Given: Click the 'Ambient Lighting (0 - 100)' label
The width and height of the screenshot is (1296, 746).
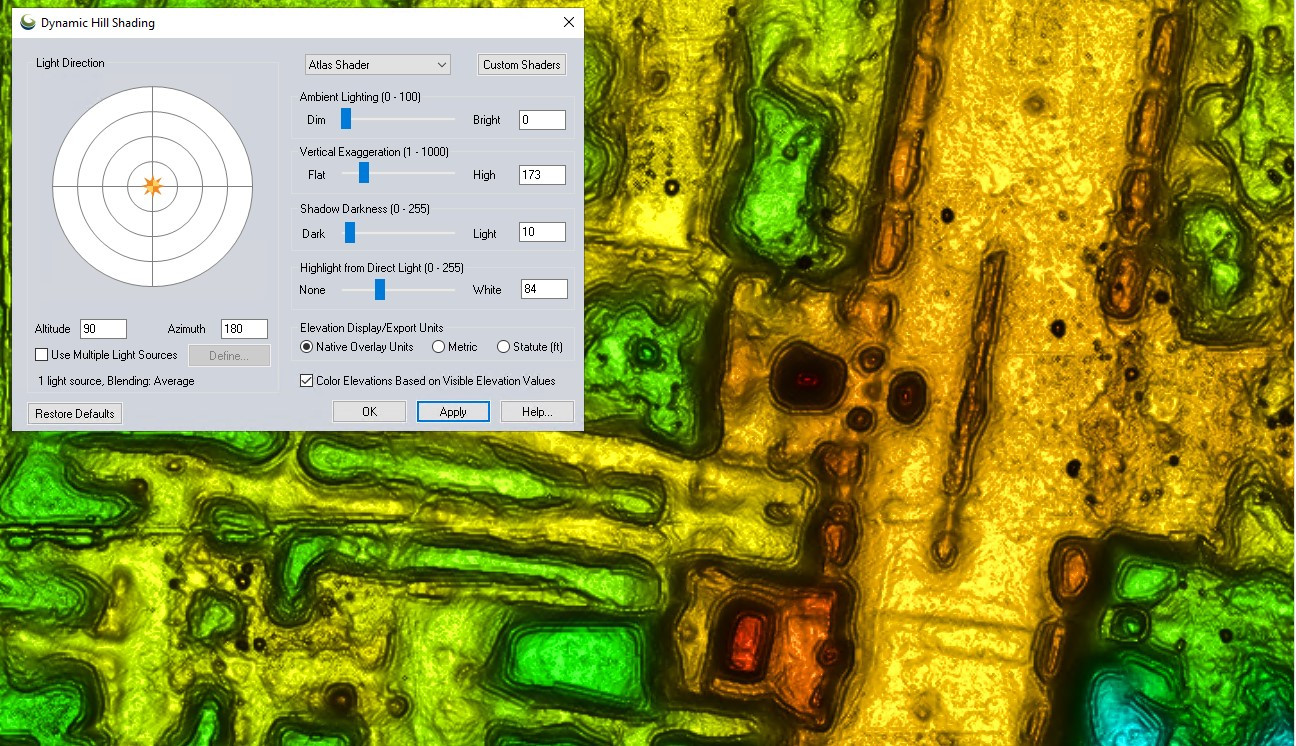Looking at the screenshot, I should [x=360, y=97].
